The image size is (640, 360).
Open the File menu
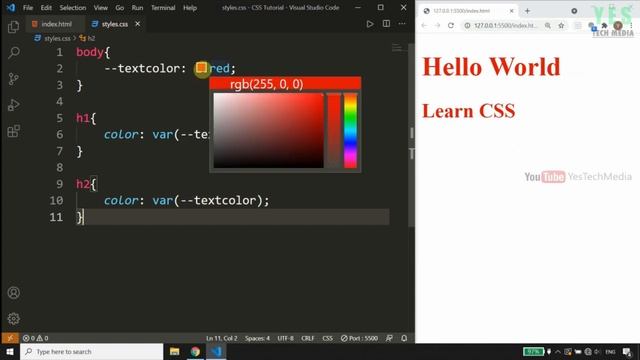[x=28, y=8]
